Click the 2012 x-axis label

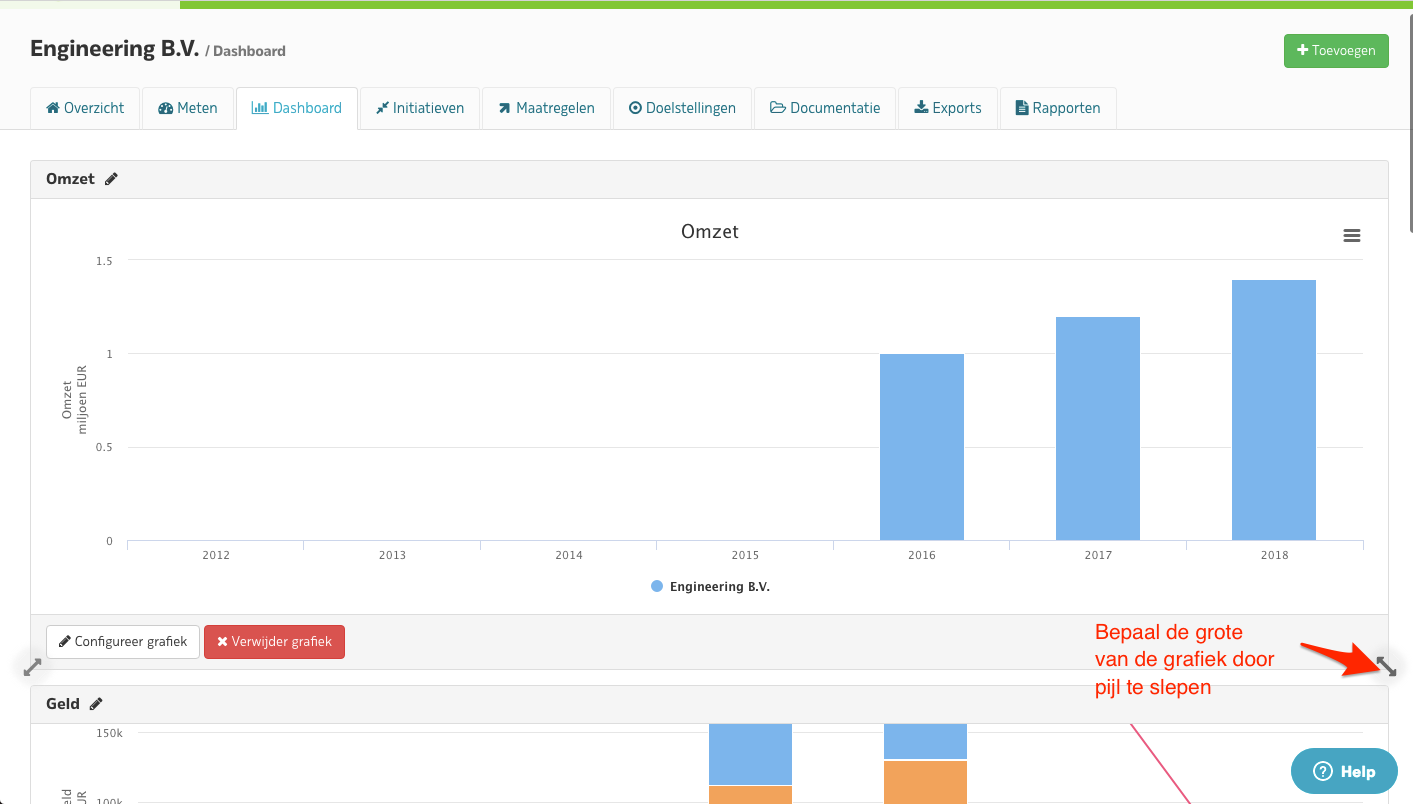pos(216,555)
